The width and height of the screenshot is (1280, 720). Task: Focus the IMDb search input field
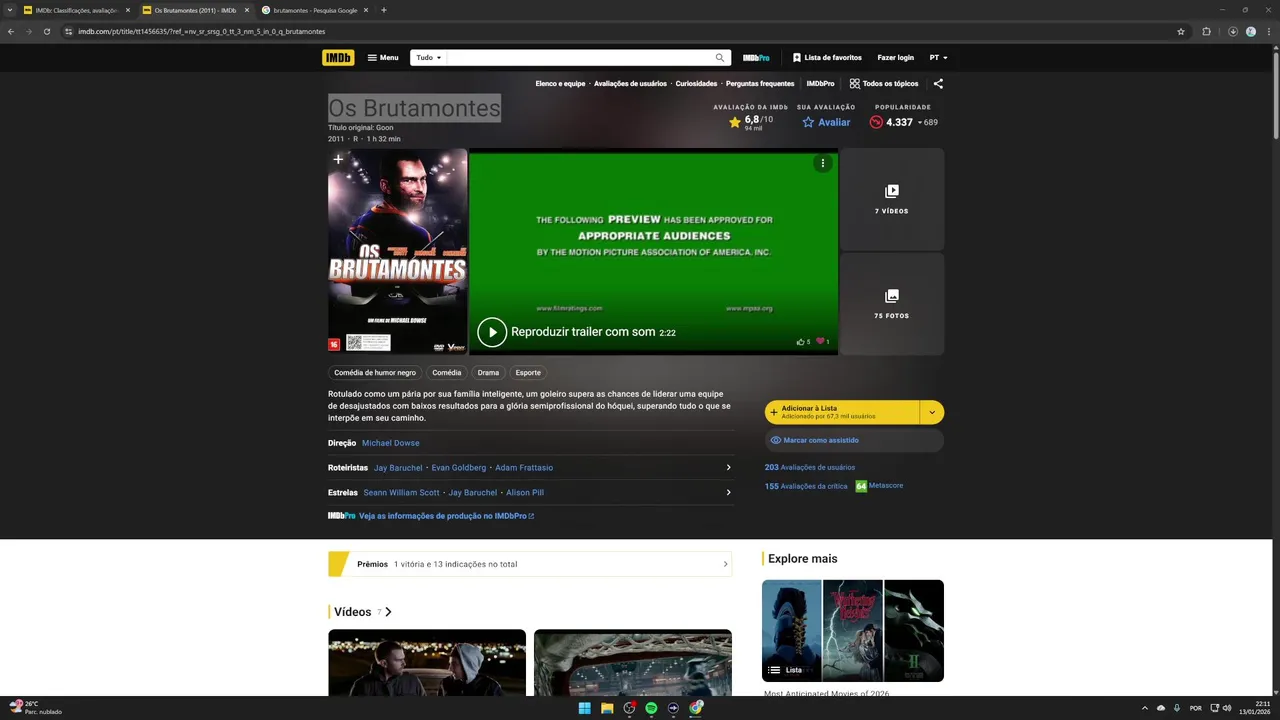click(x=579, y=58)
